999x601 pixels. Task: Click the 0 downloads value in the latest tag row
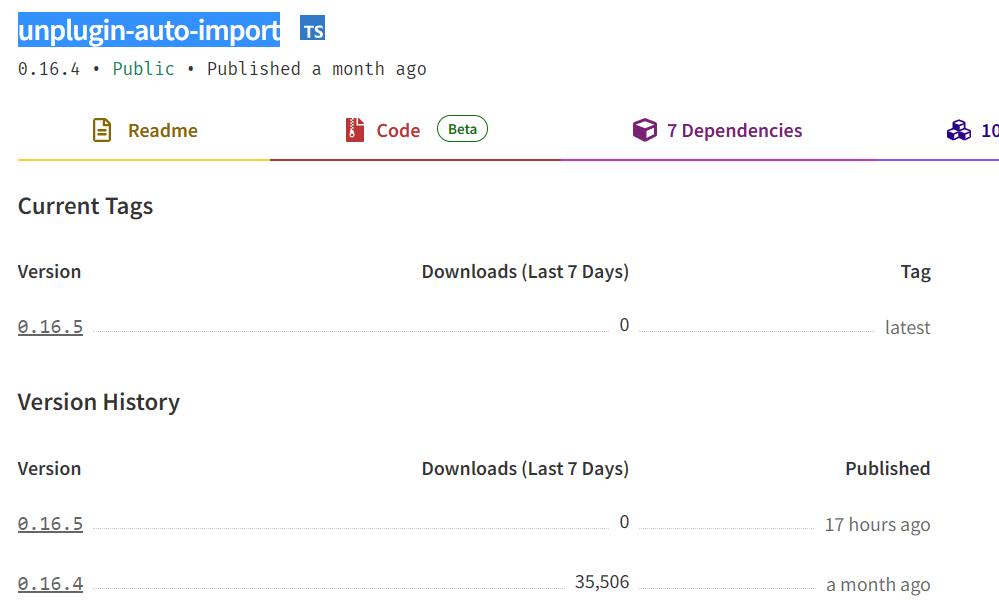(x=624, y=325)
